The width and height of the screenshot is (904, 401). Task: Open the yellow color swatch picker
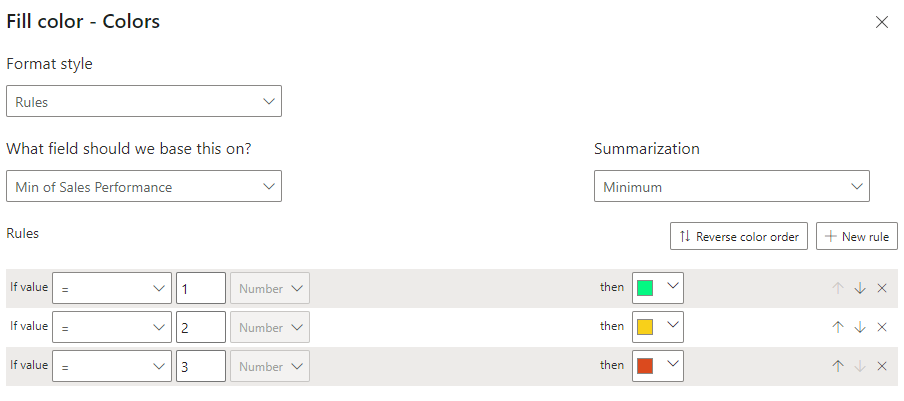tap(658, 327)
